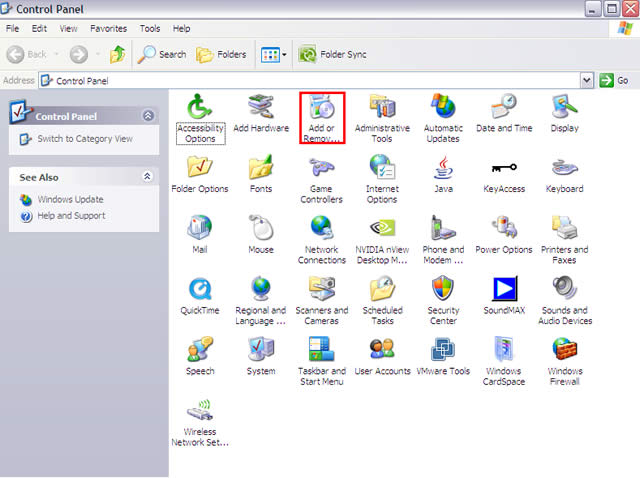Open Forward button history arrow
Screen dimensions: 640x478
point(98,54)
